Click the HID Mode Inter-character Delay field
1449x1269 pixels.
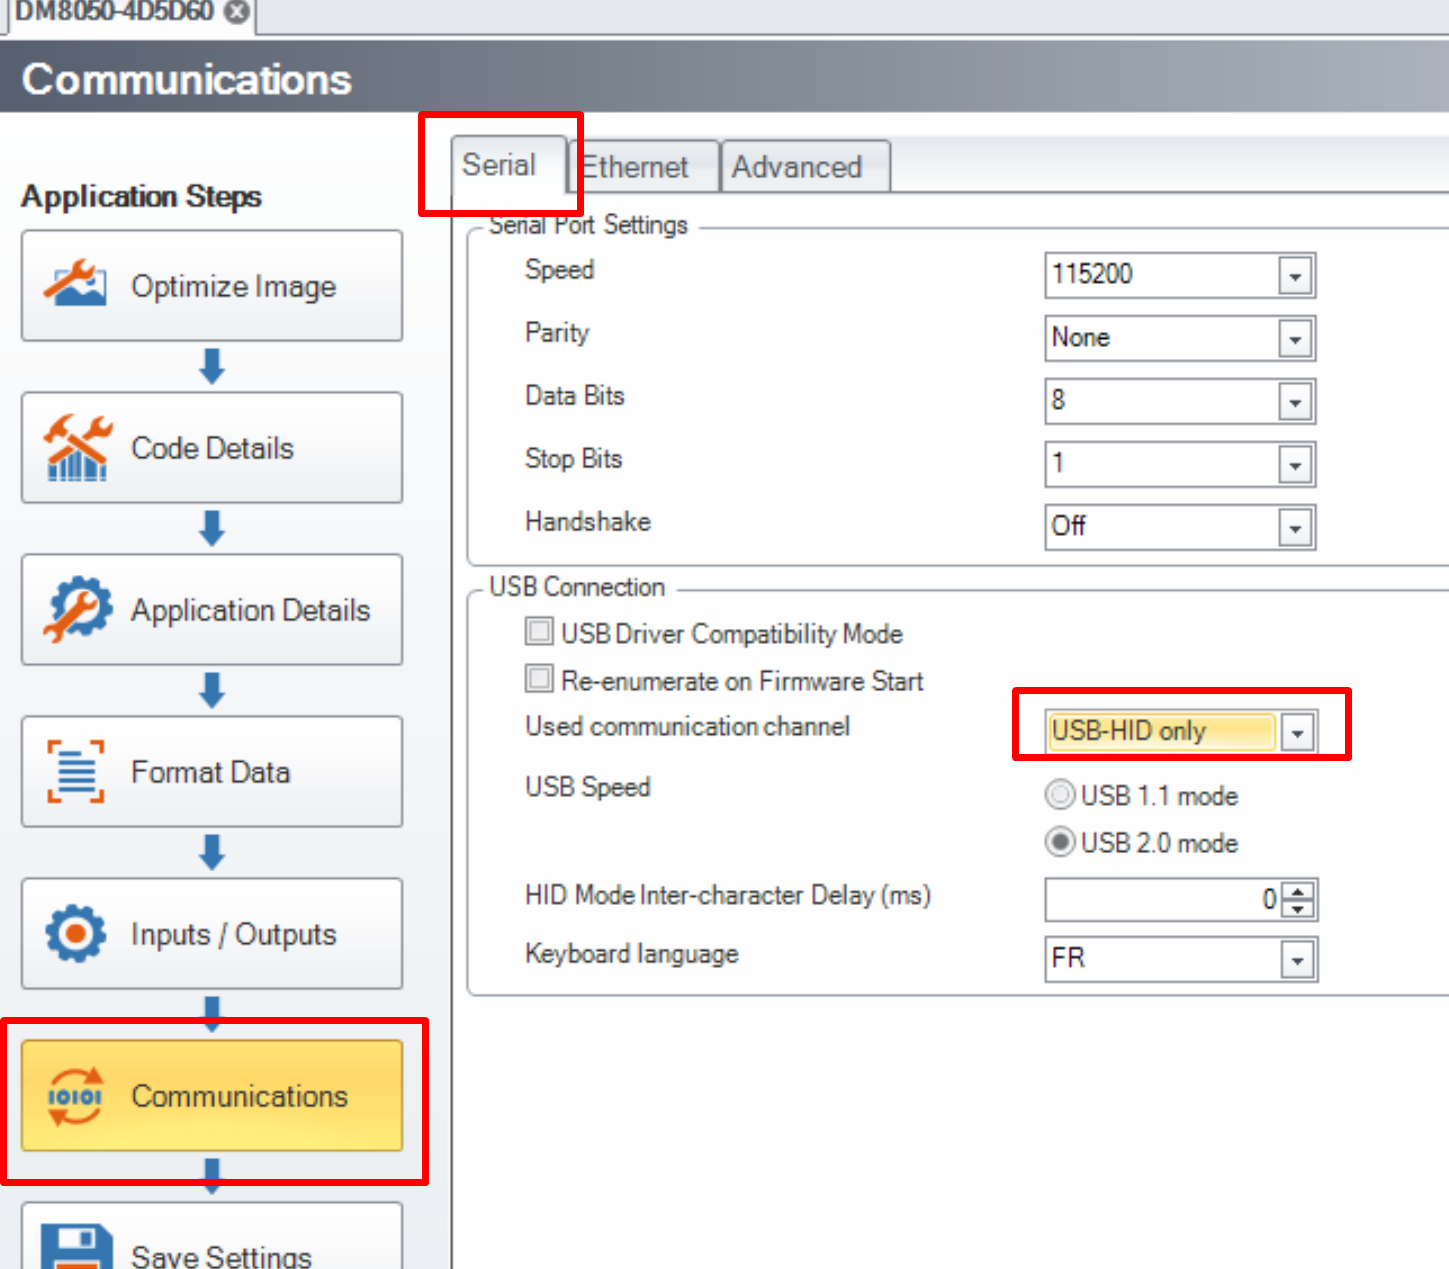pyautogui.click(x=1160, y=900)
